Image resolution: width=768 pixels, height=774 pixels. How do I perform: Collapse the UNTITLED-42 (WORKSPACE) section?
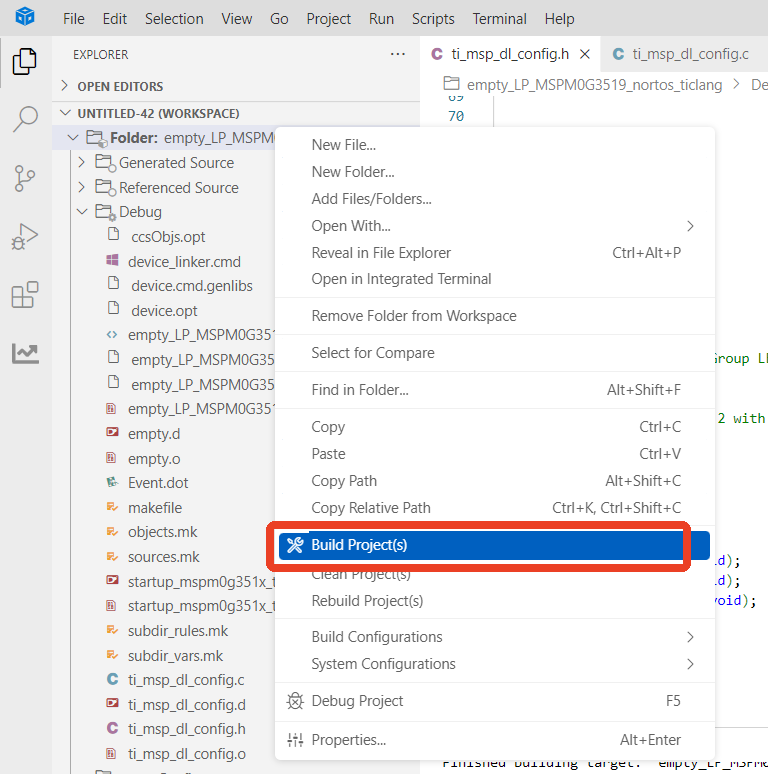[x=65, y=113]
